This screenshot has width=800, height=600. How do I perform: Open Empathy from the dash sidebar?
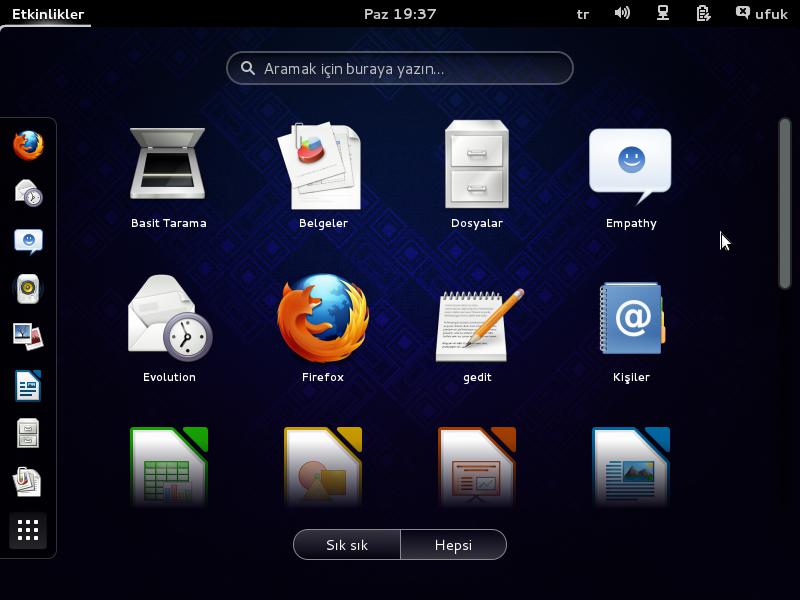click(x=28, y=241)
